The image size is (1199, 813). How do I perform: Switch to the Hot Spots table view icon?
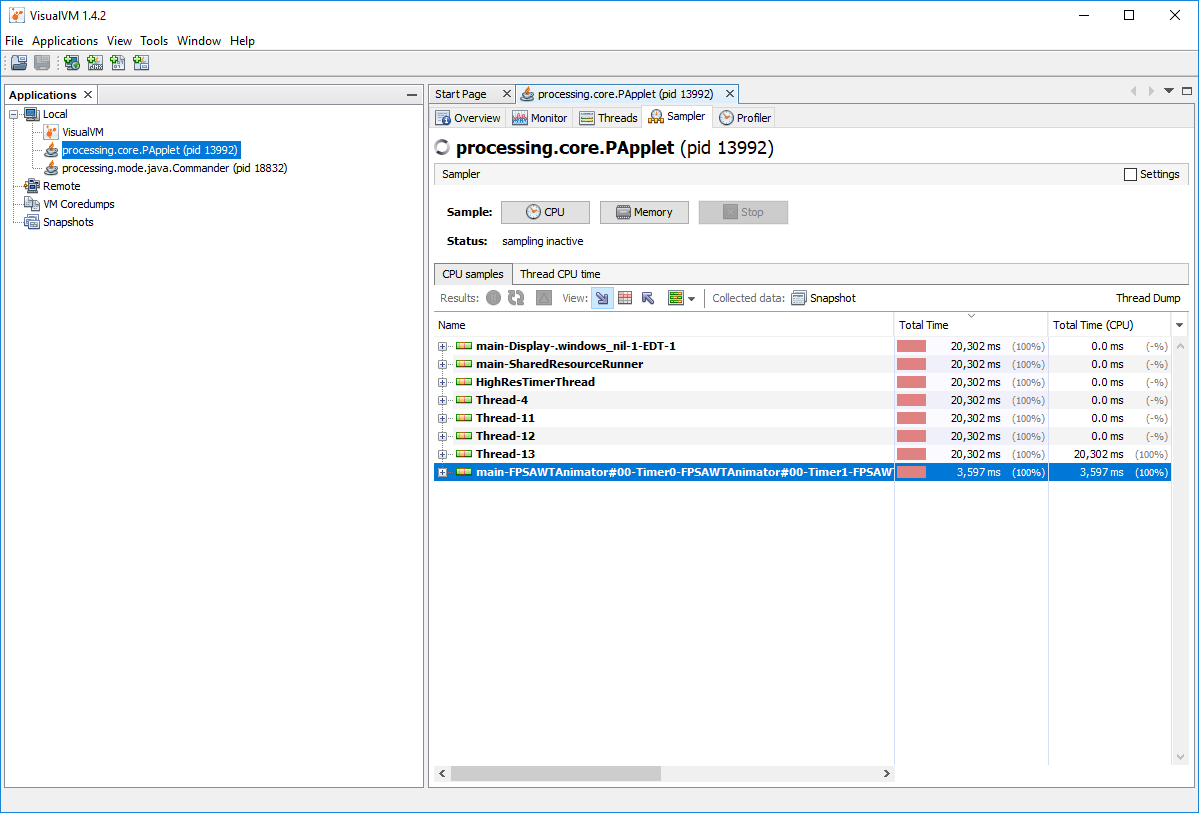625,298
